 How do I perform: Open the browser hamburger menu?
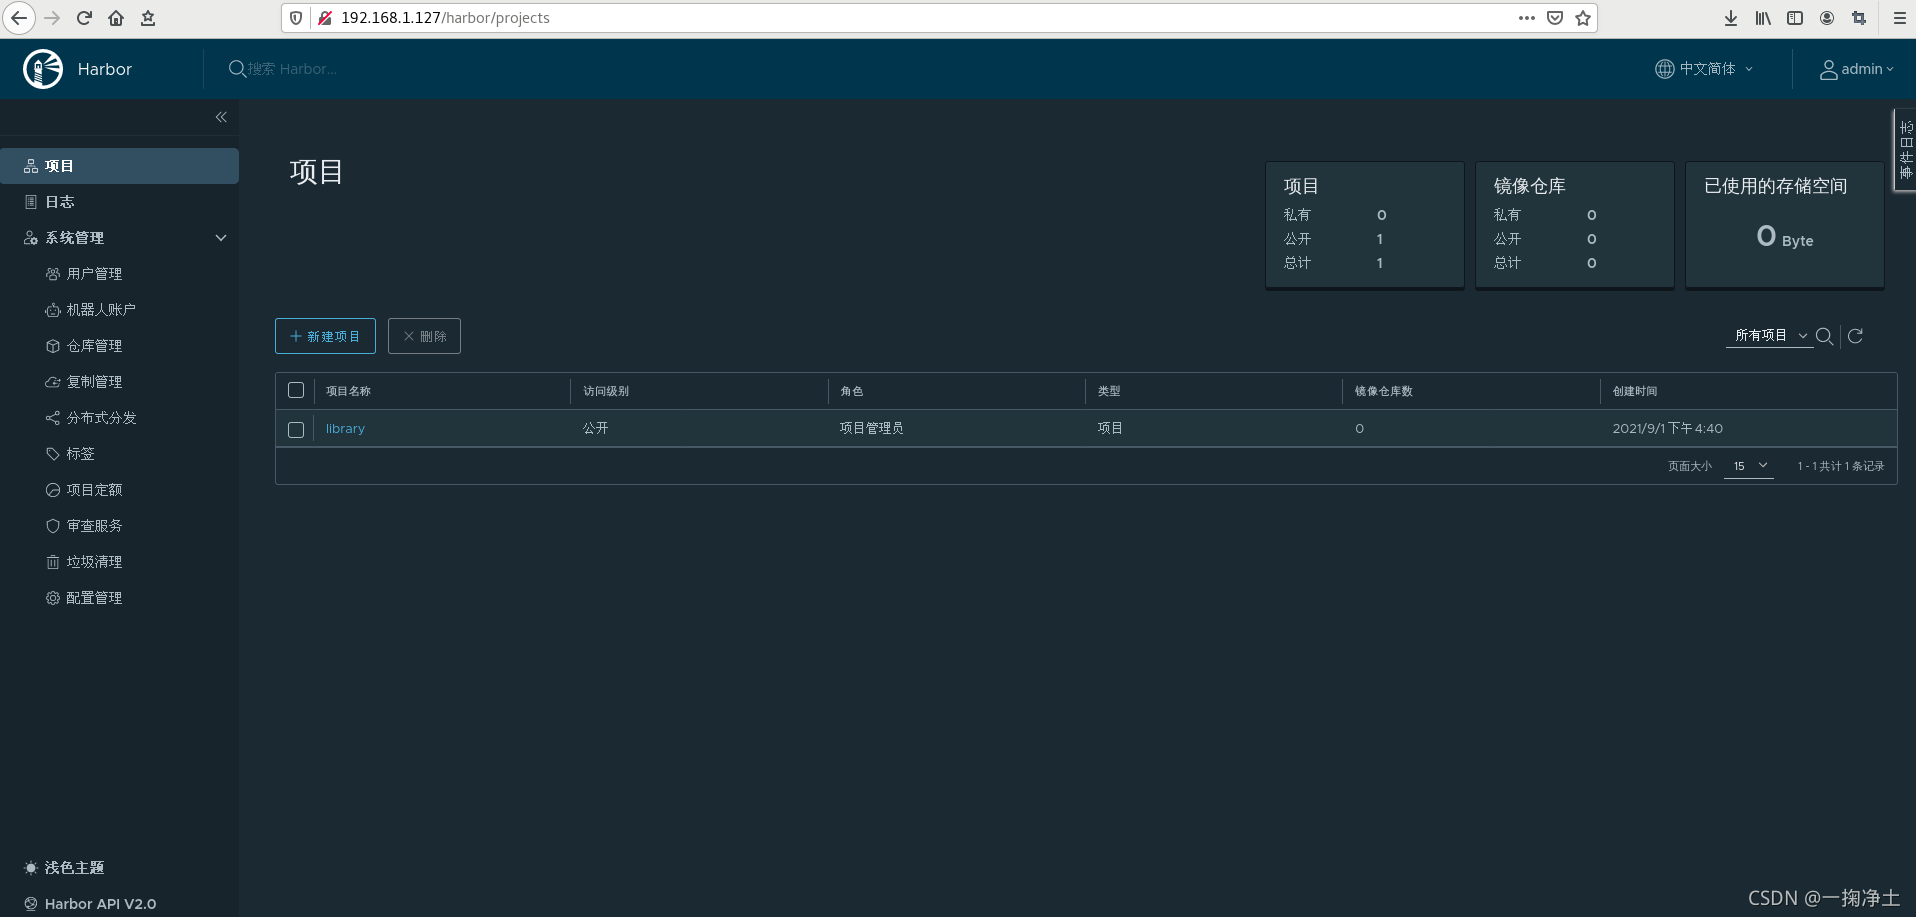pos(1899,18)
